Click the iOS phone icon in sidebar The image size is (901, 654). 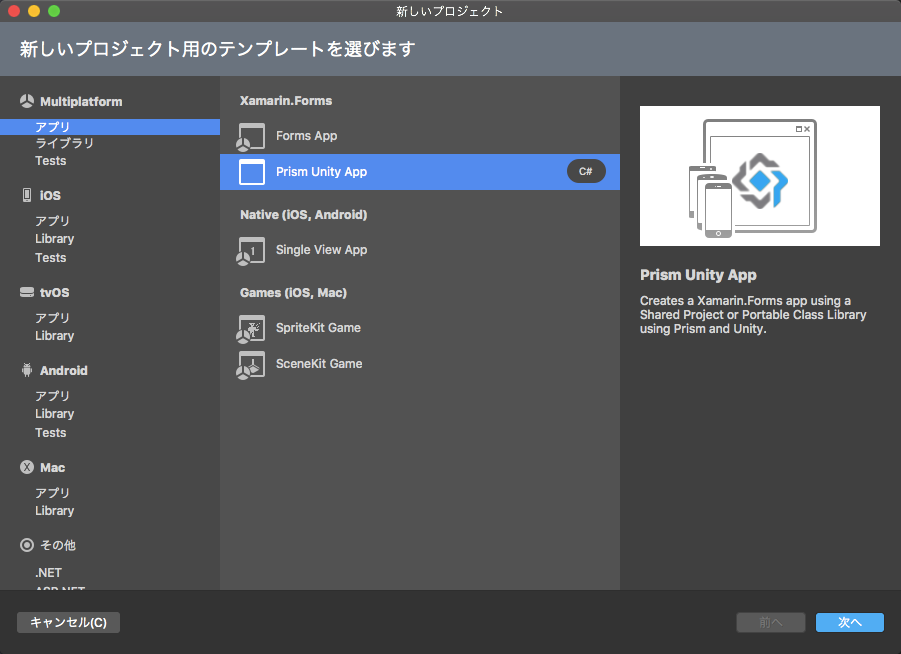[x=27, y=195]
